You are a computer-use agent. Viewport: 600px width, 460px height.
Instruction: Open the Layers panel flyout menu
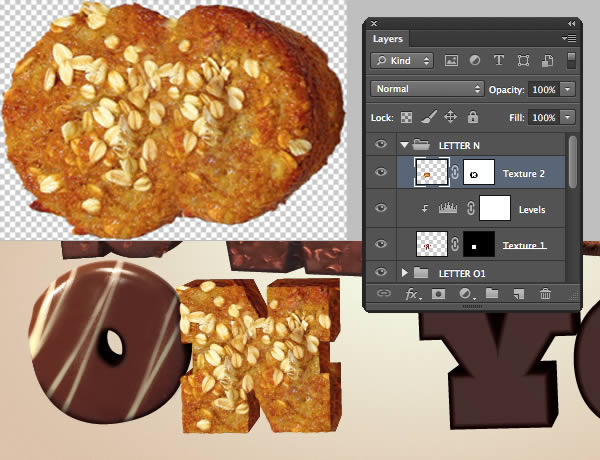(569, 38)
